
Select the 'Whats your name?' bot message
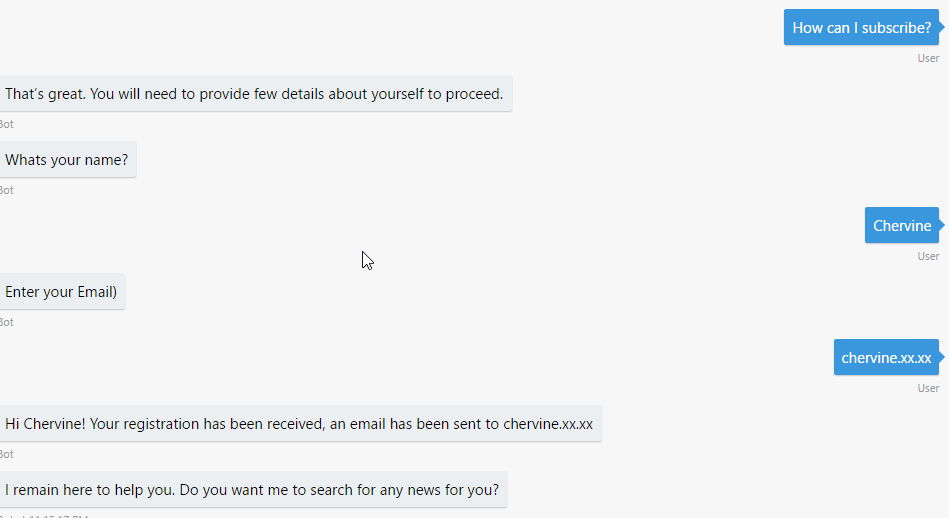(x=66, y=159)
